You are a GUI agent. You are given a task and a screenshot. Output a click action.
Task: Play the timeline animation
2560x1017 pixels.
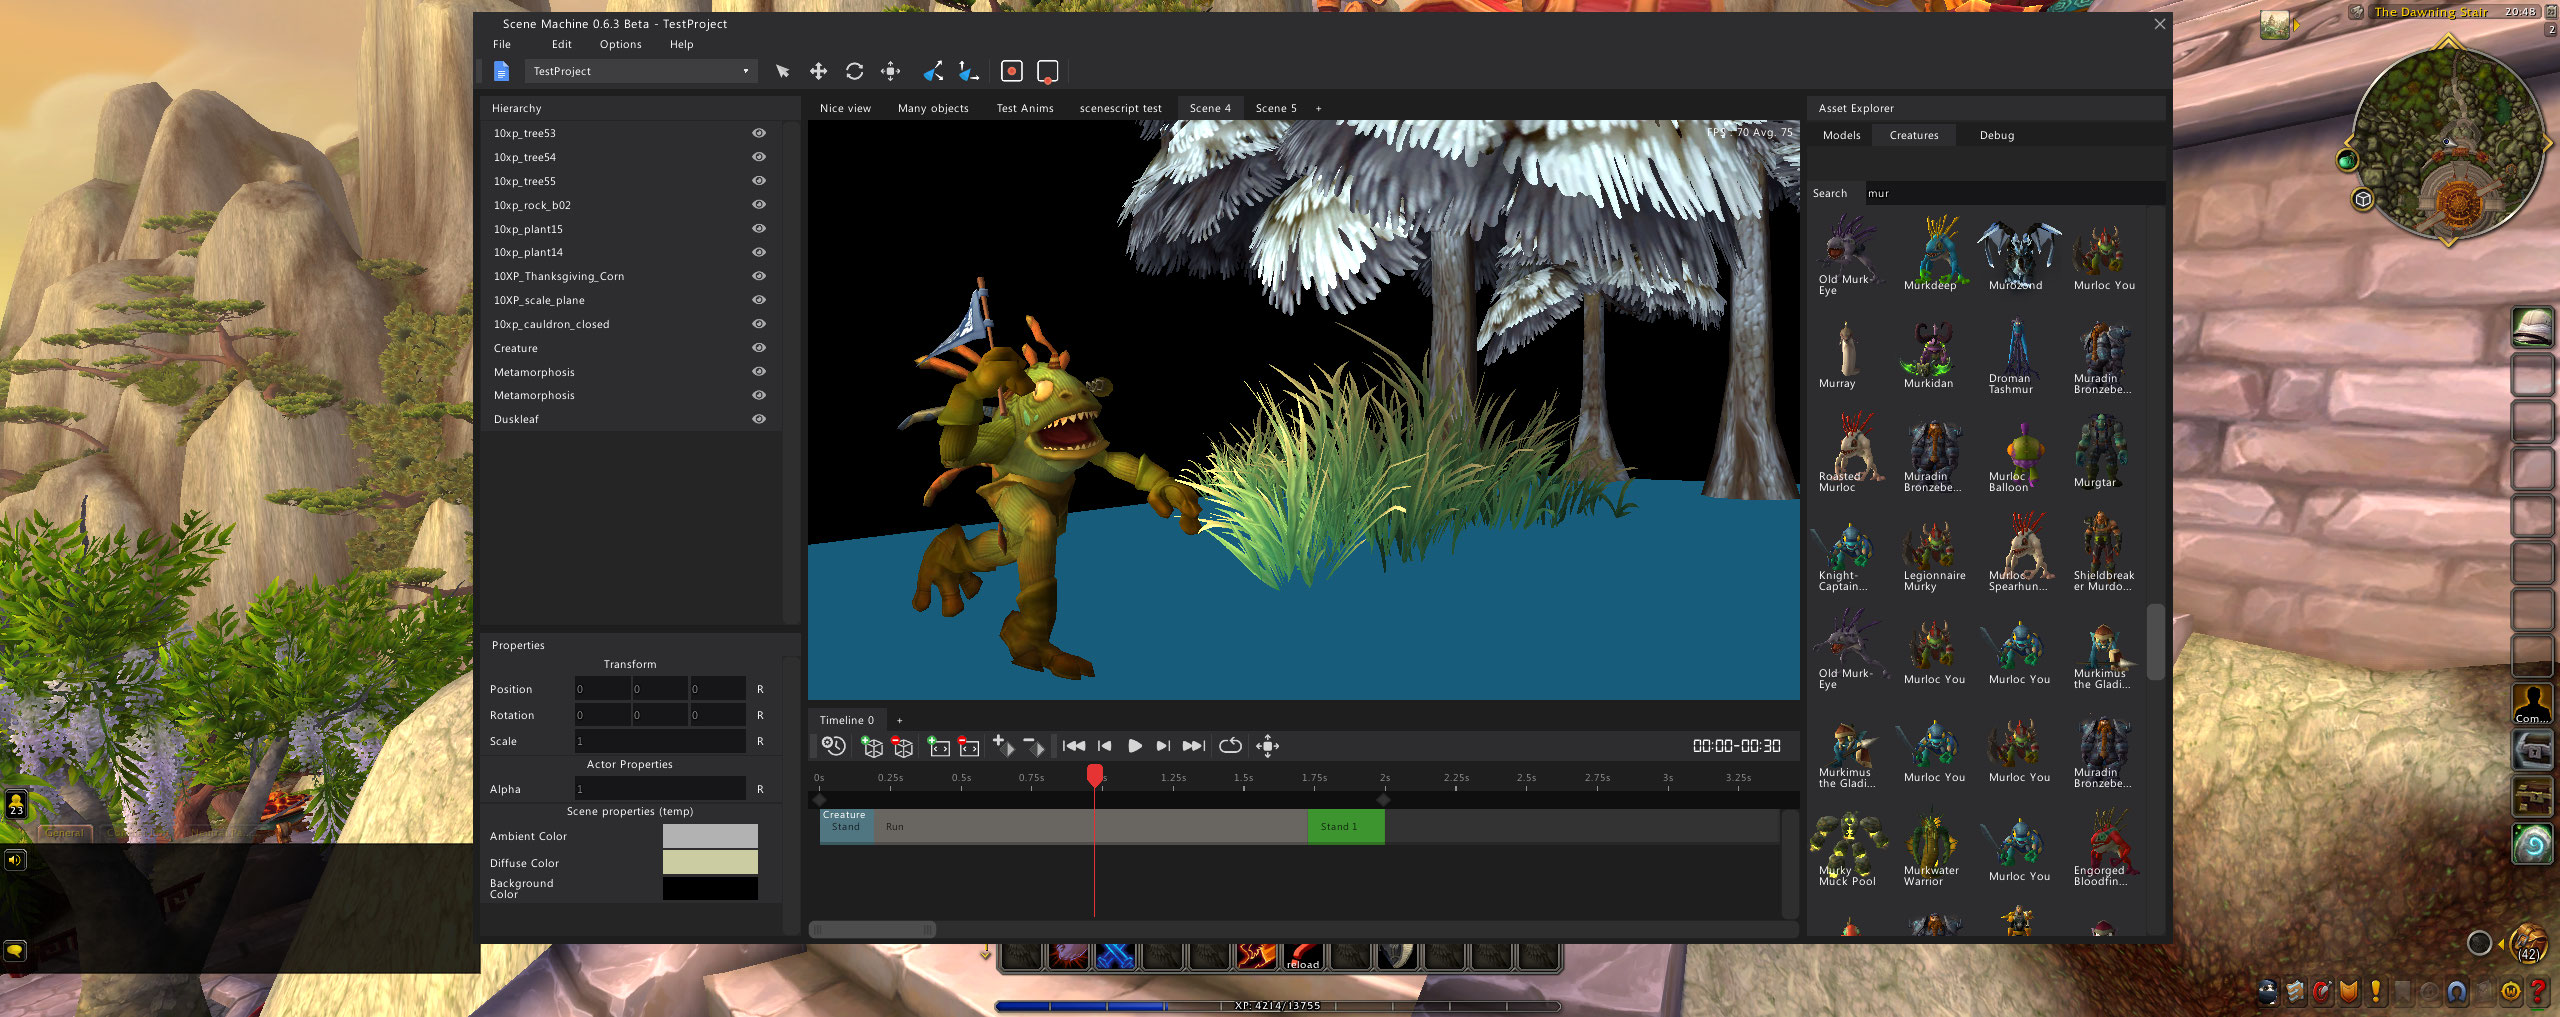tap(1135, 746)
